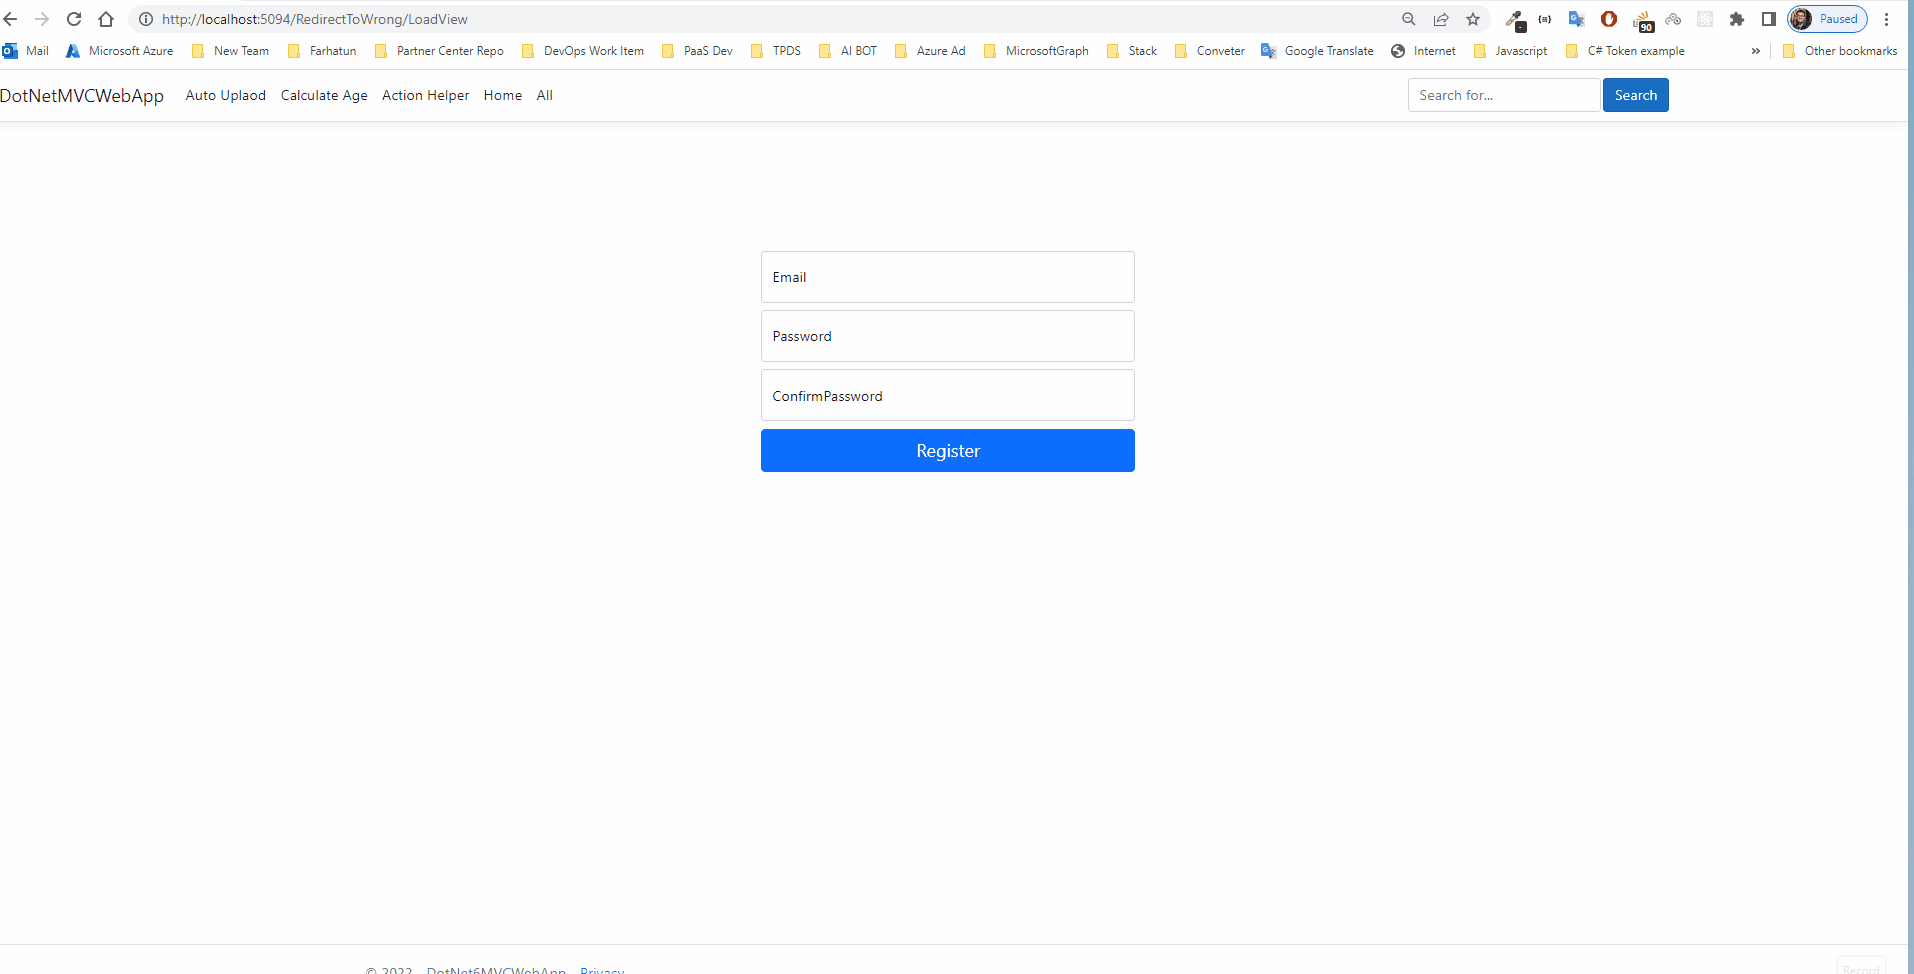Toggle the side panel icon

tap(1767, 19)
